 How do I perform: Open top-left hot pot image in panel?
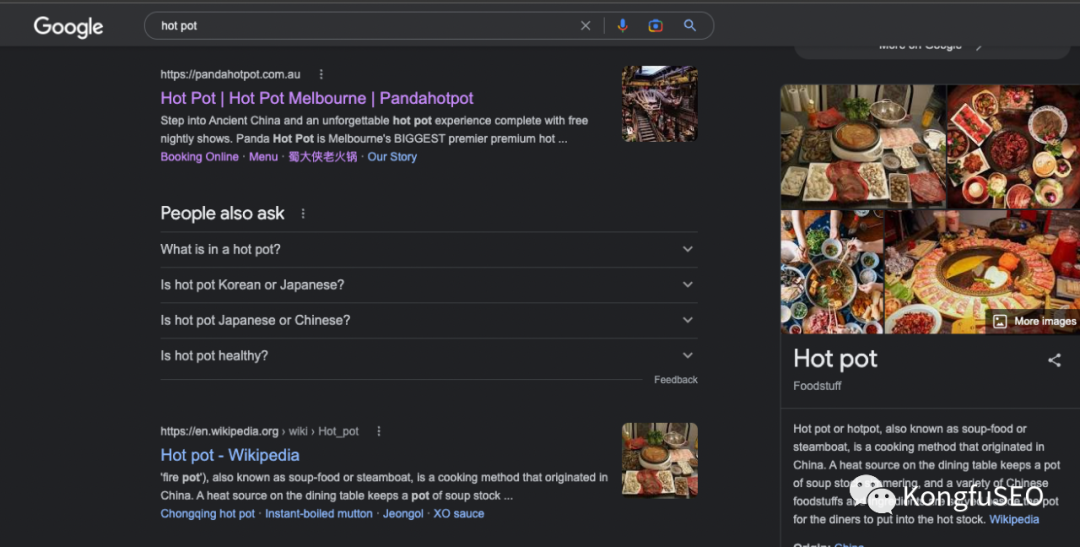coord(863,147)
